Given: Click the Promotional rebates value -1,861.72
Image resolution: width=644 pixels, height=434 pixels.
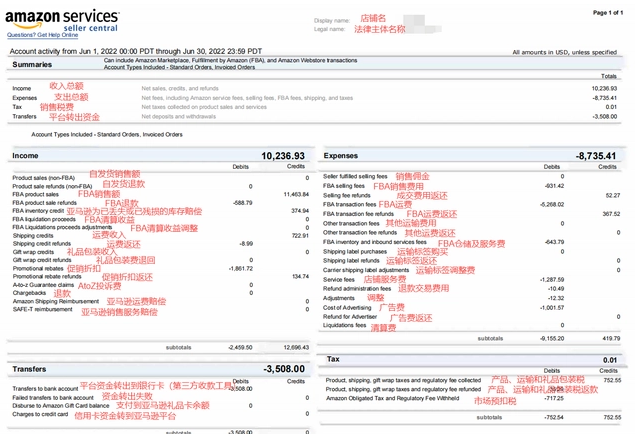Looking at the screenshot, I should (x=241, y=269).
